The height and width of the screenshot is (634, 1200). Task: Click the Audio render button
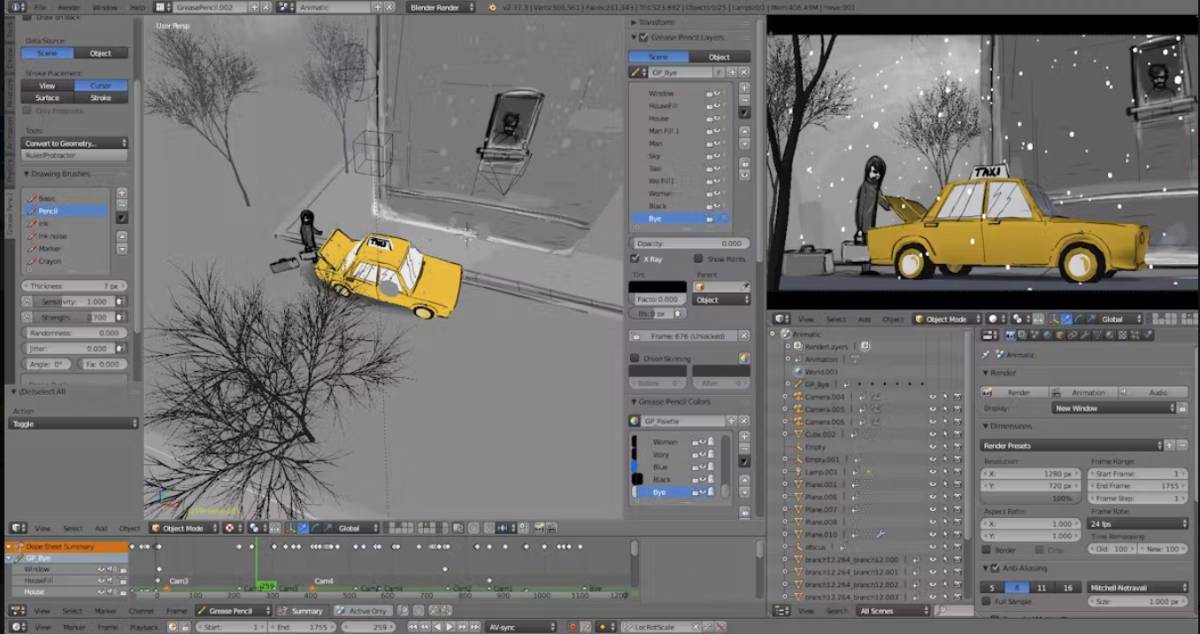click(1152, 392)
